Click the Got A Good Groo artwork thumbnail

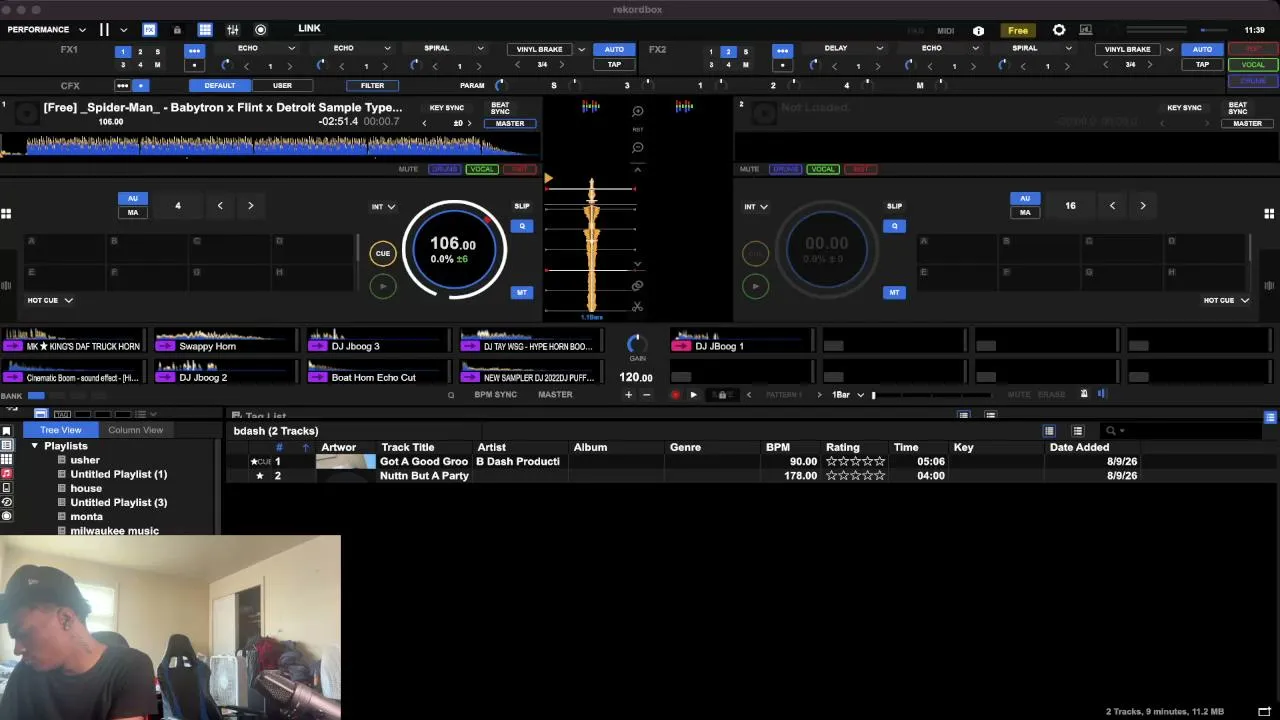click(x=346, y=462)
